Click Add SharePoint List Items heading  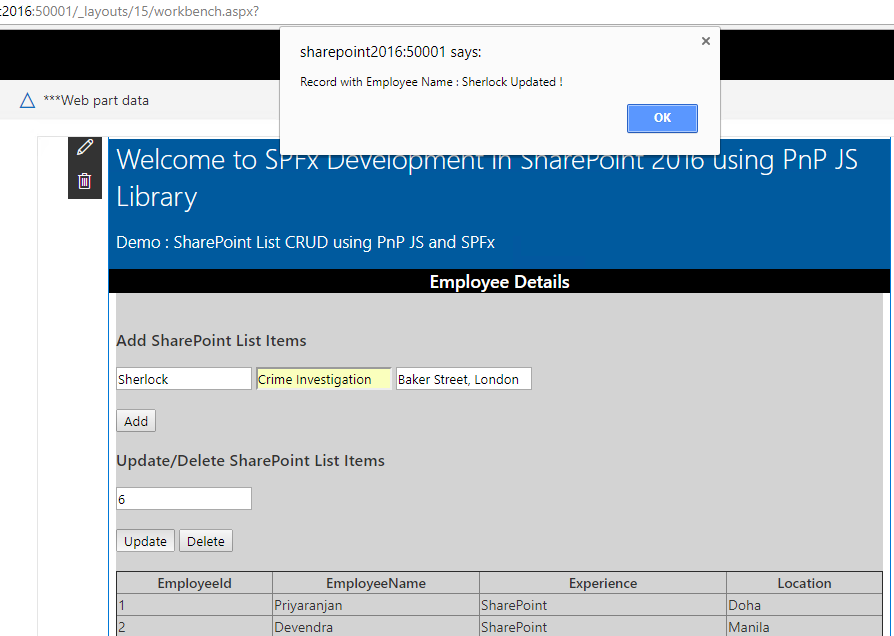tap(212, 341)
